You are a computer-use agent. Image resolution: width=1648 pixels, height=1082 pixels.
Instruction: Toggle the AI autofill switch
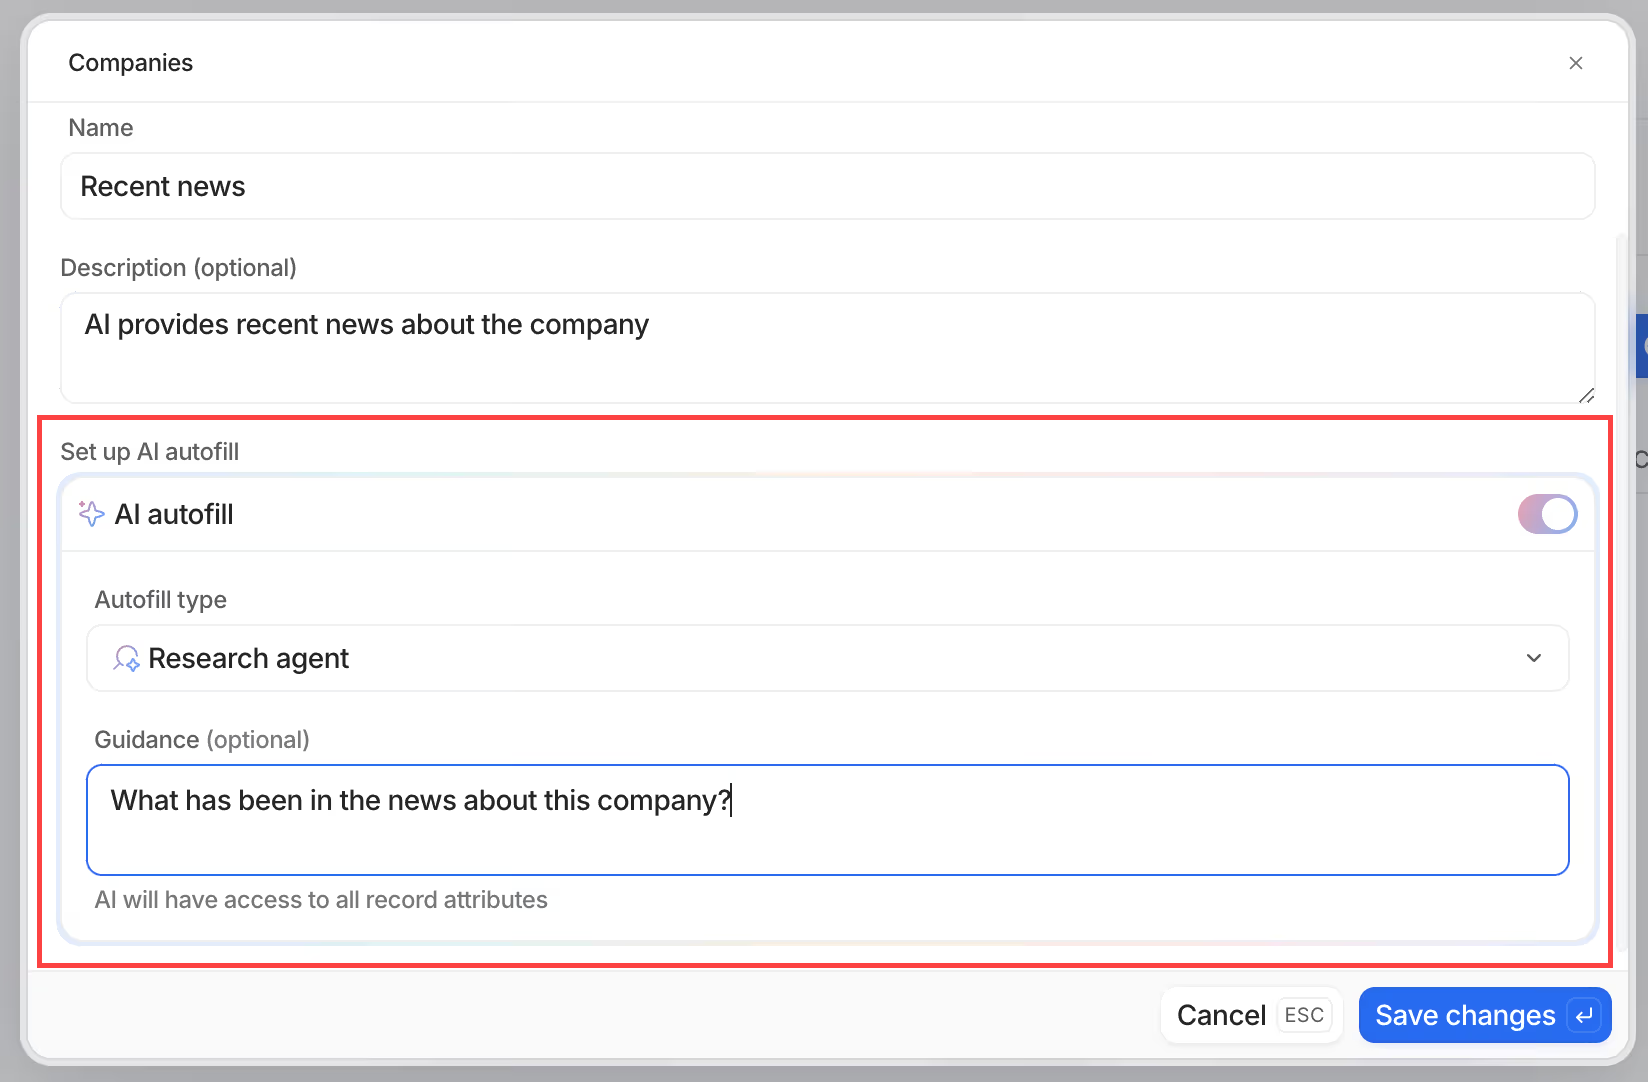[1547, 514]
